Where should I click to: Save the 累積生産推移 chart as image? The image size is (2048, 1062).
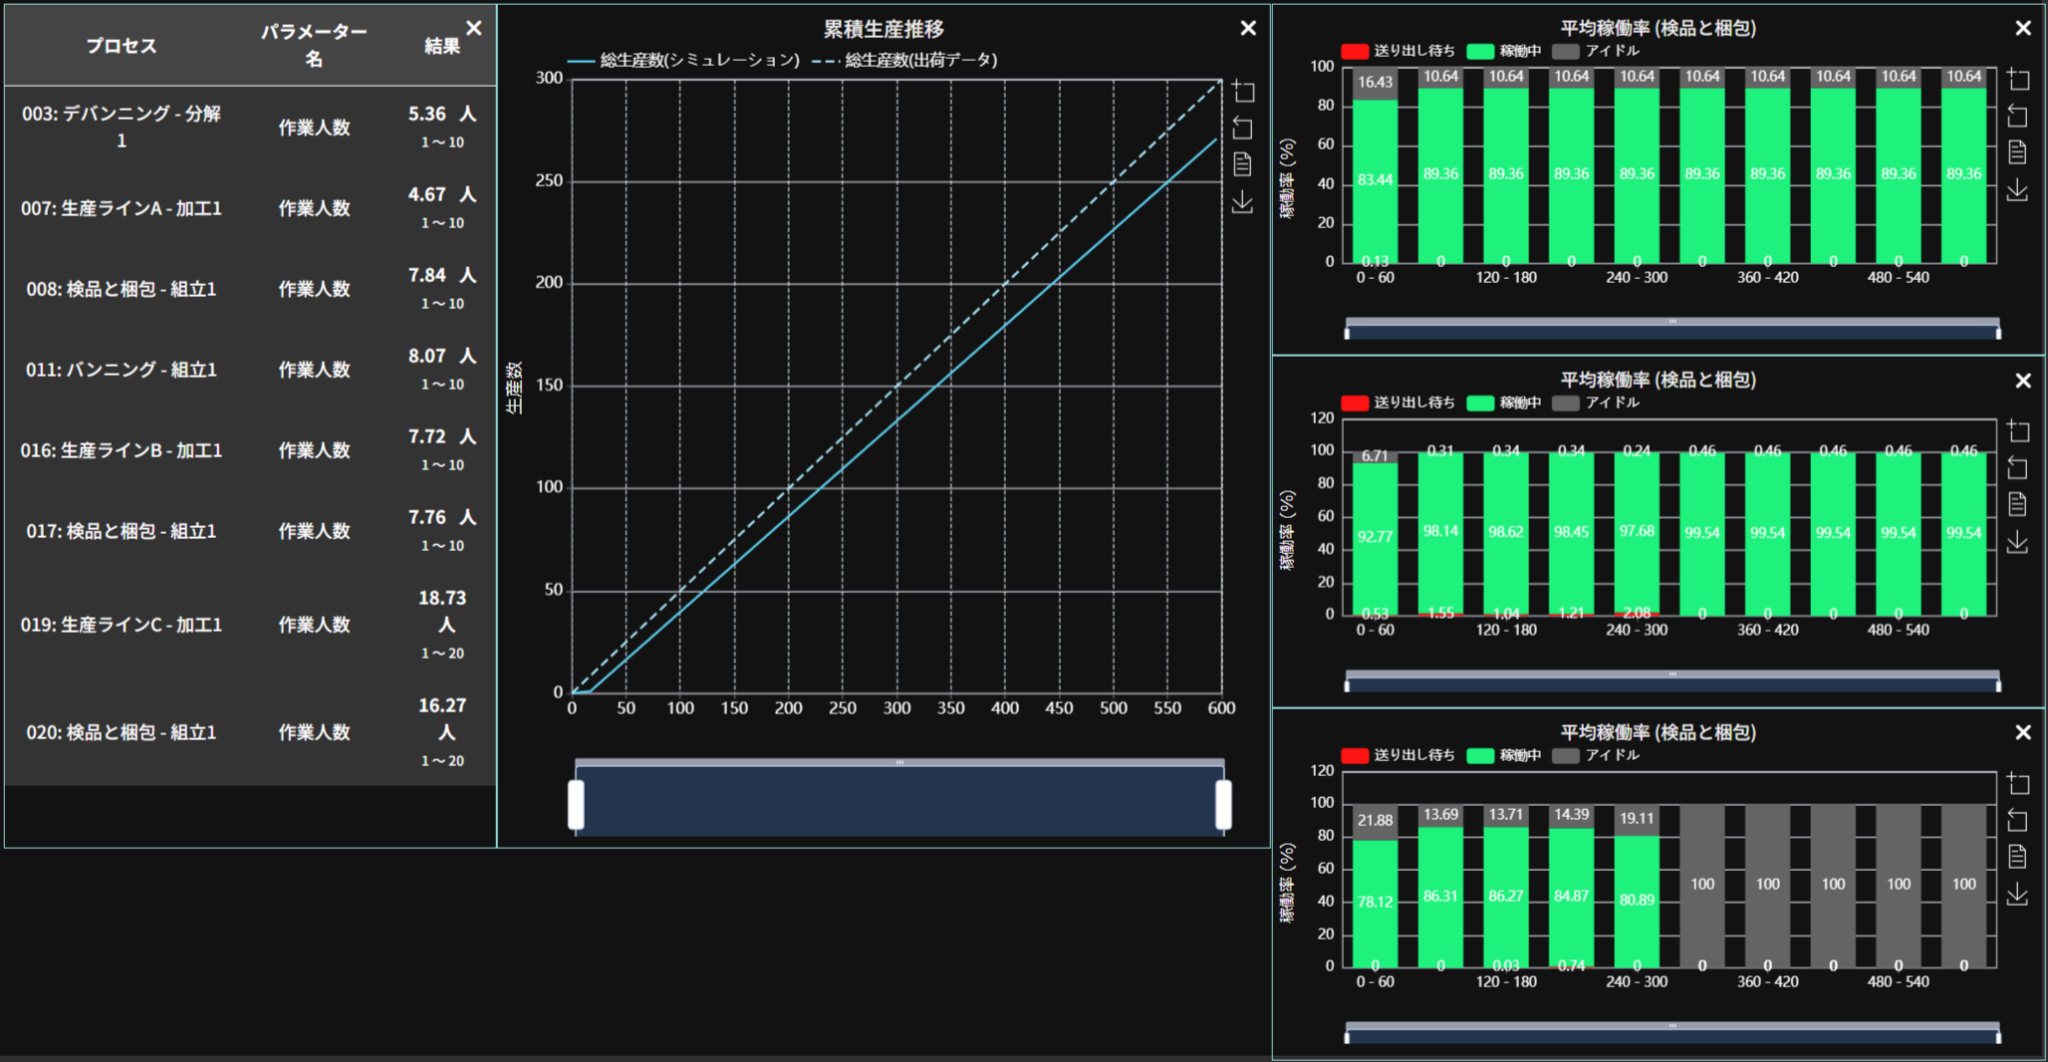[1243, 202]
